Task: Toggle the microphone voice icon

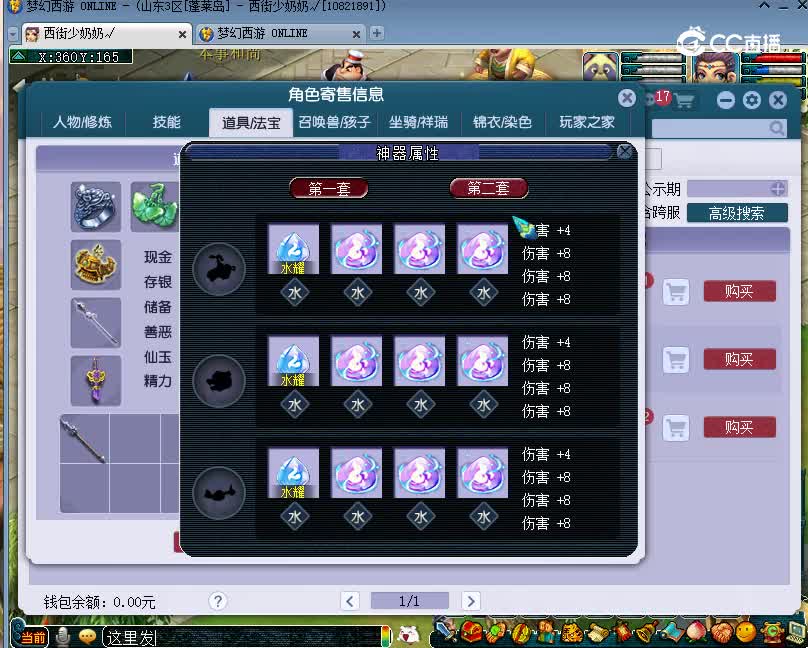Action: click(63, 637)
